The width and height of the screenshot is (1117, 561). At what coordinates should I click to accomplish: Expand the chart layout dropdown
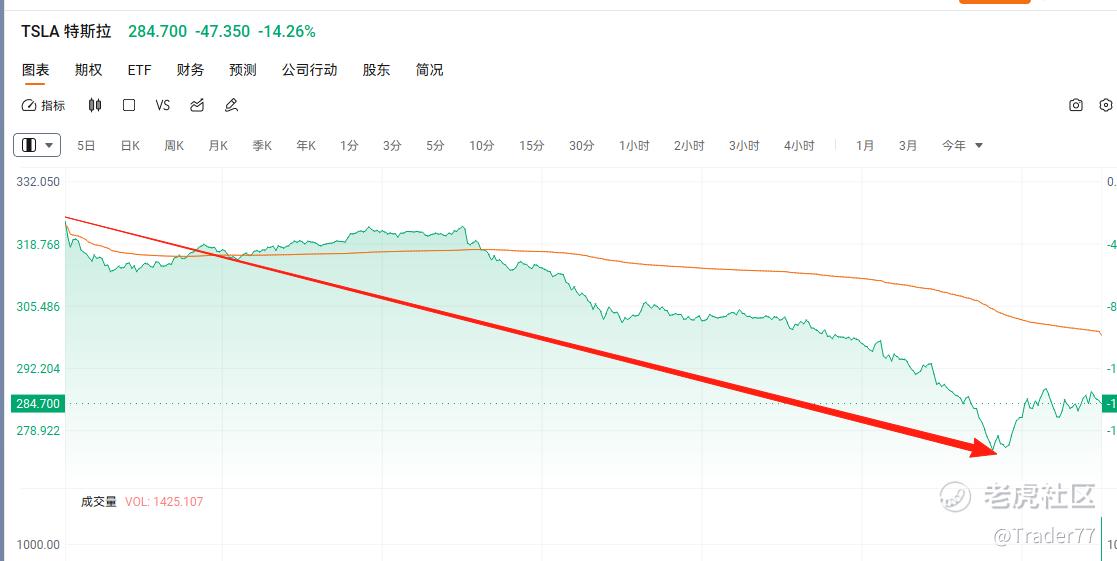[37, 145]
